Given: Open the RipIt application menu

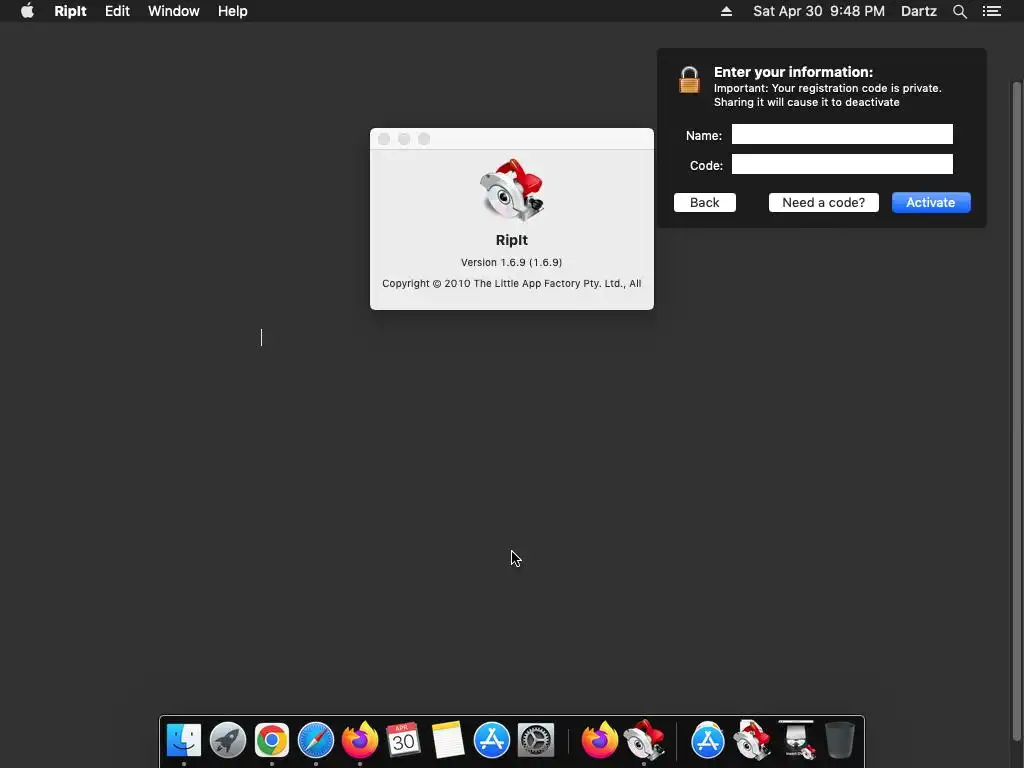Looking at the screenshot, I should pos(70,11).
